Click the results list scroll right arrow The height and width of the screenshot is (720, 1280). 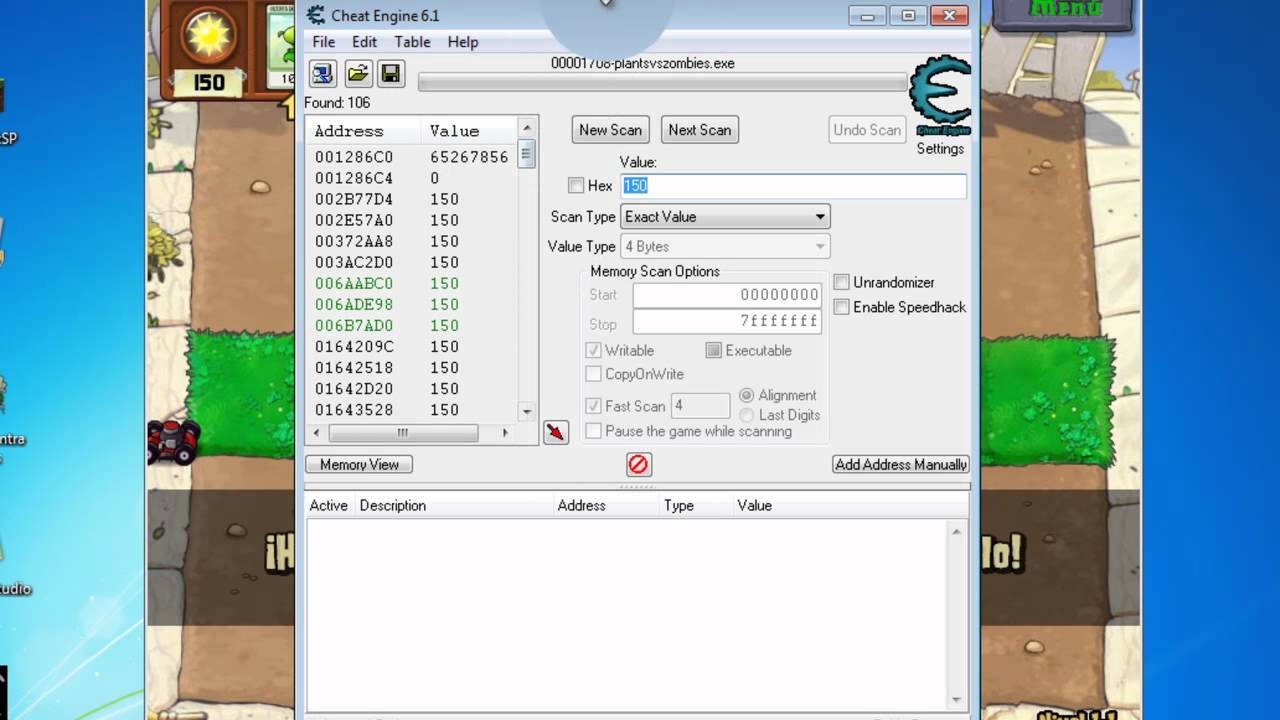505,433
